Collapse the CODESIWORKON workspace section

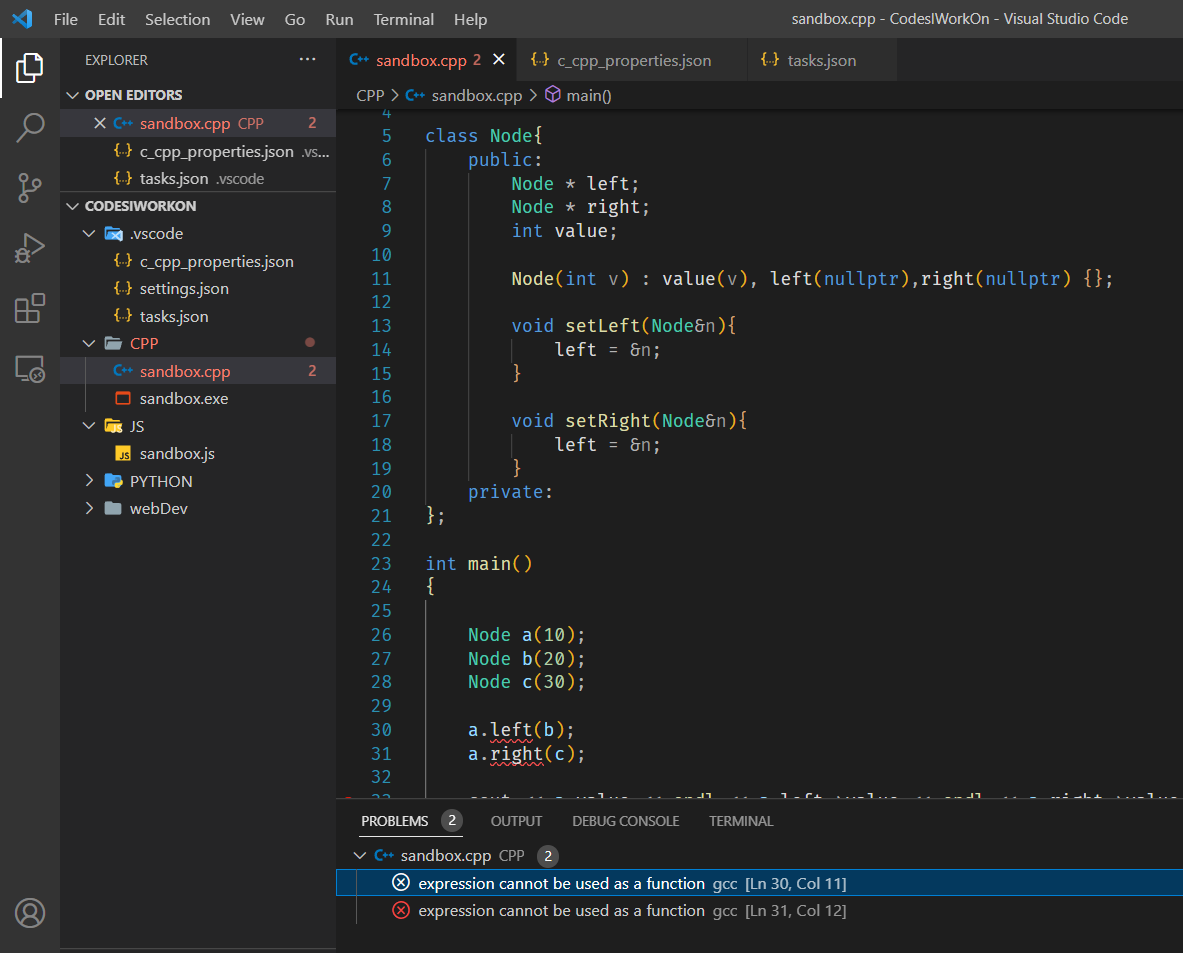[x=73, y=206]
